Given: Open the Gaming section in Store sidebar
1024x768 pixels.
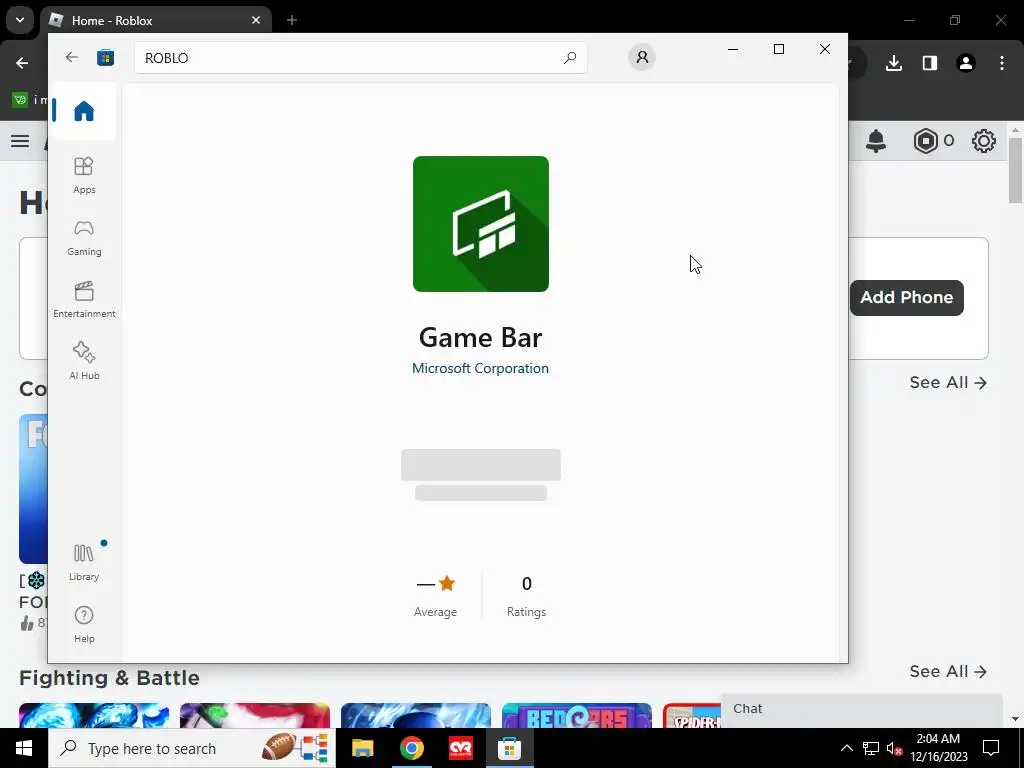Looking at the screenshot, I should coord(84,238).
